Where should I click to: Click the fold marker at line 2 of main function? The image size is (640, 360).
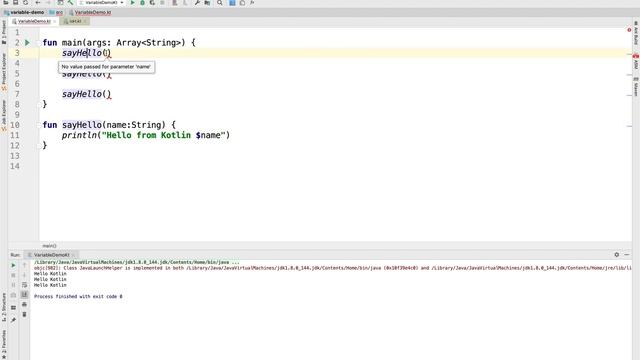point(38,42)
